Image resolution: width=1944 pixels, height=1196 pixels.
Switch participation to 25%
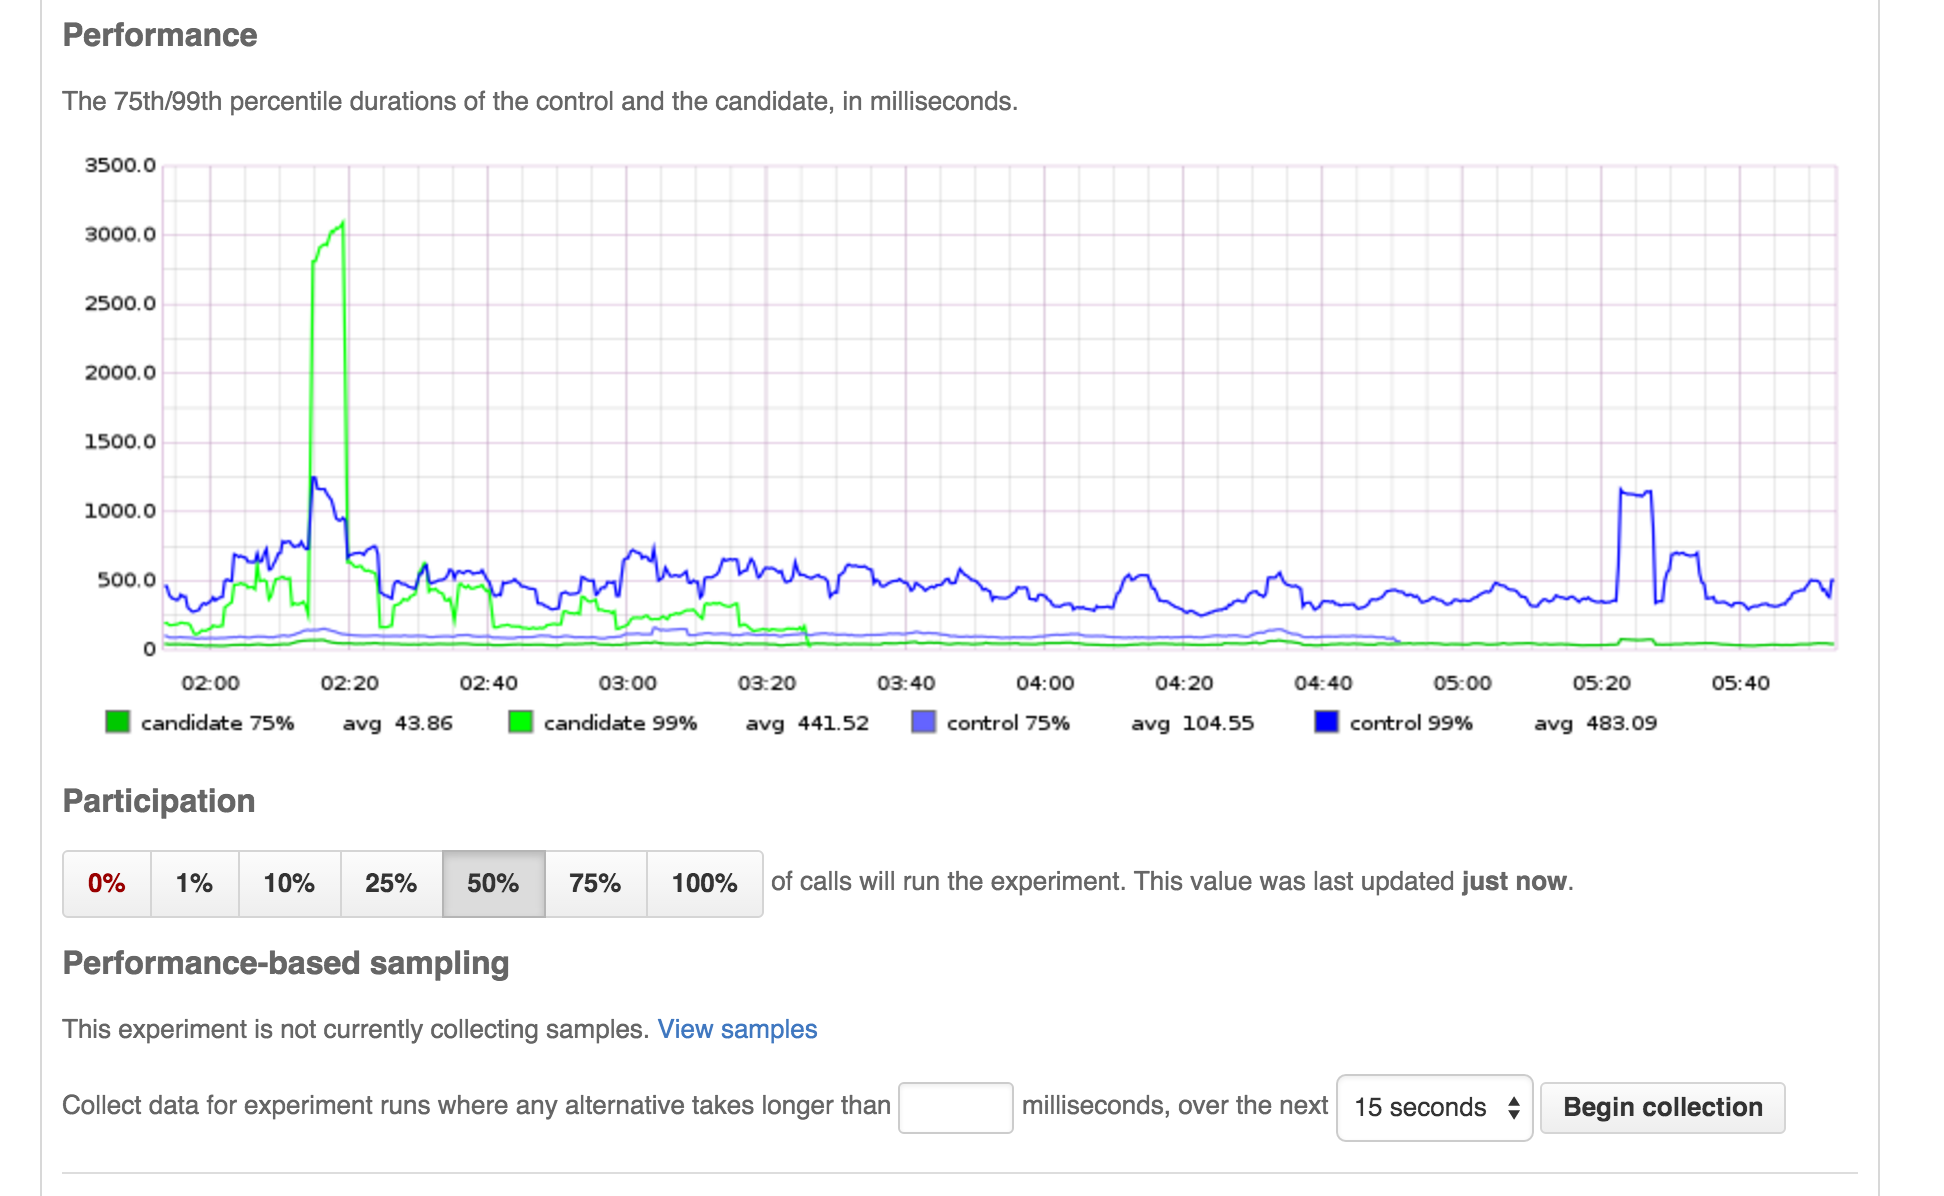pyautogui.click(x=391, y=883)
